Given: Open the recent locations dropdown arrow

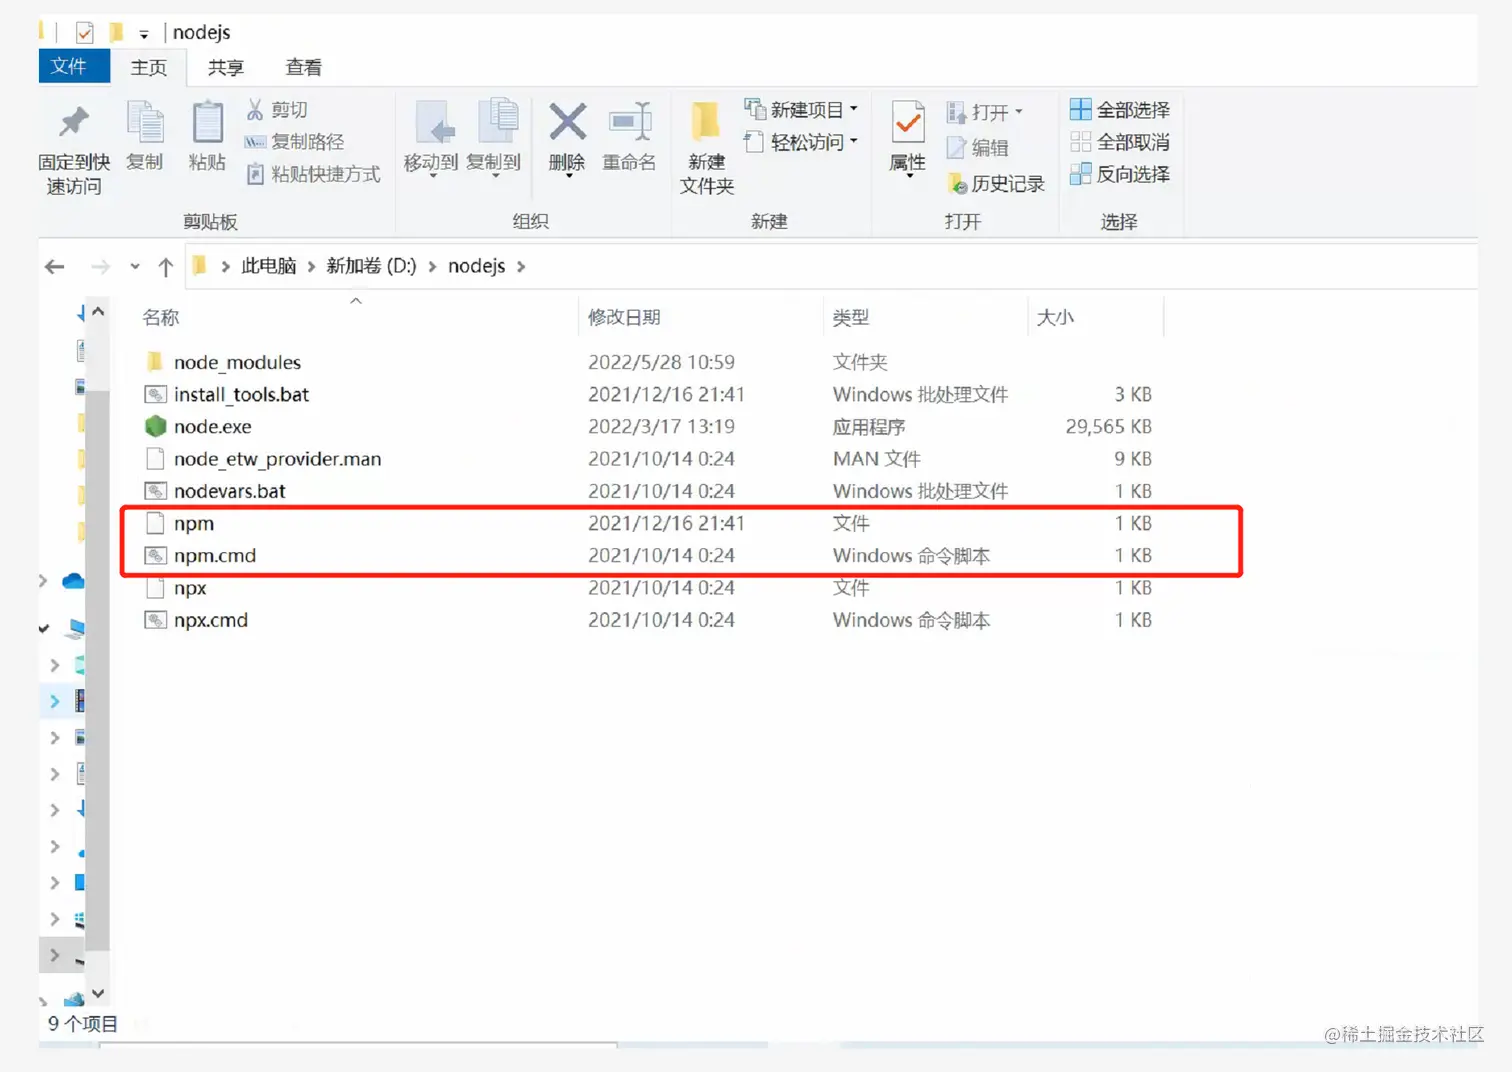Looking at the screenshot, I should (x=135, y=266).
